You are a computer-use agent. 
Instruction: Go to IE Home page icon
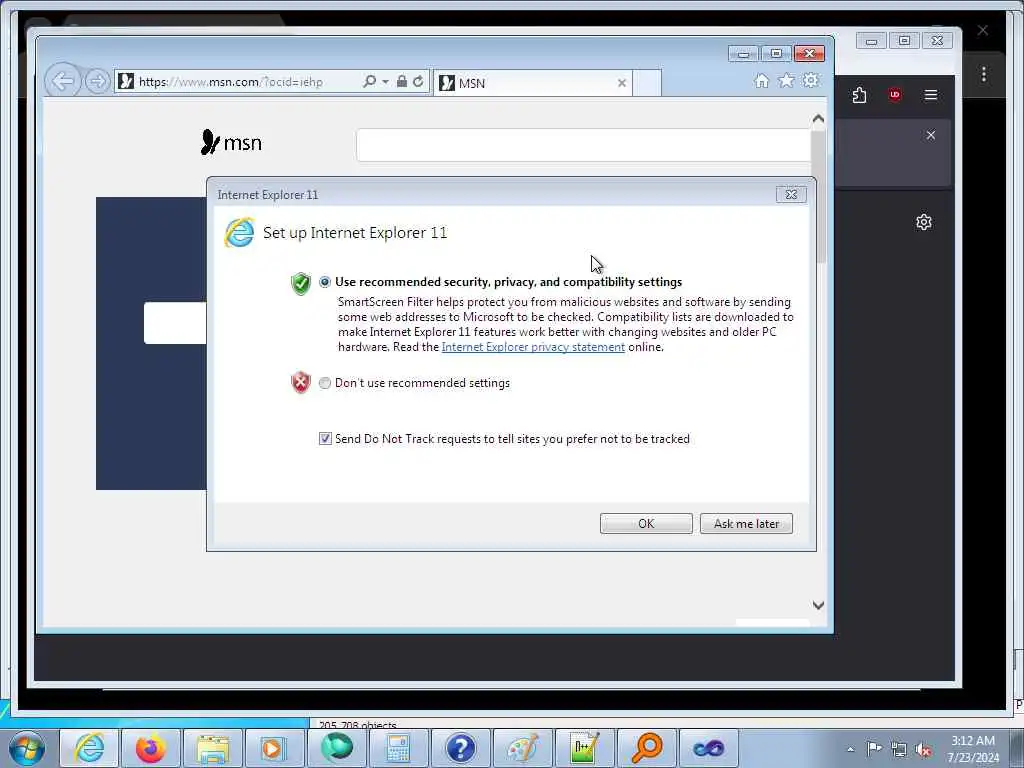(x=761, y=80)
